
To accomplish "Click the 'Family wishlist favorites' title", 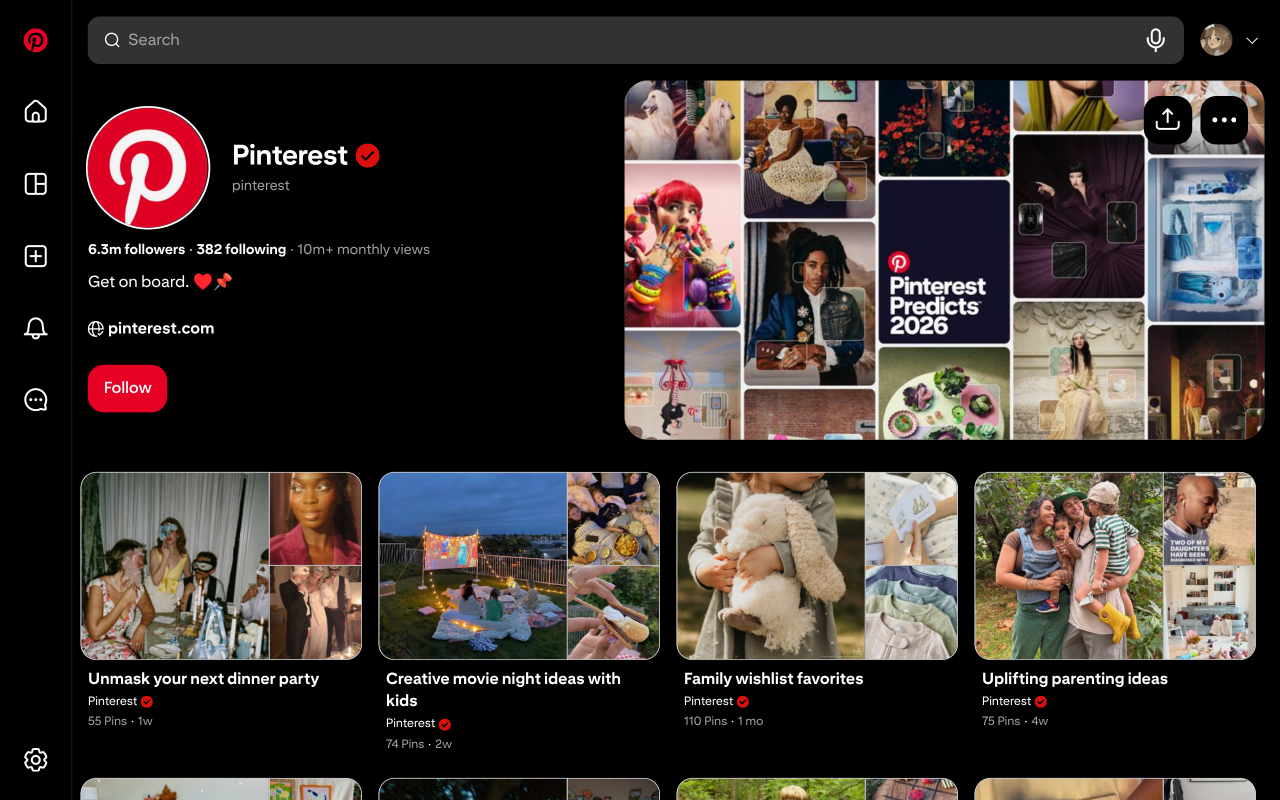I will [x=774, y=678].
